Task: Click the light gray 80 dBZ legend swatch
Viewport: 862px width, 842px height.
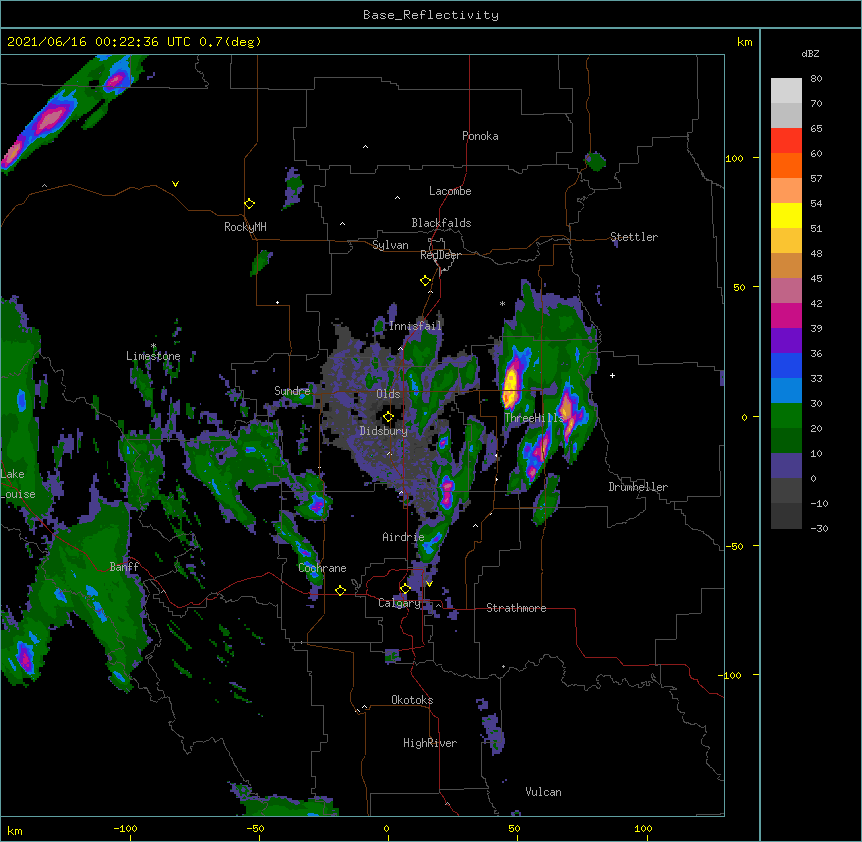Action: coord(786,91)
